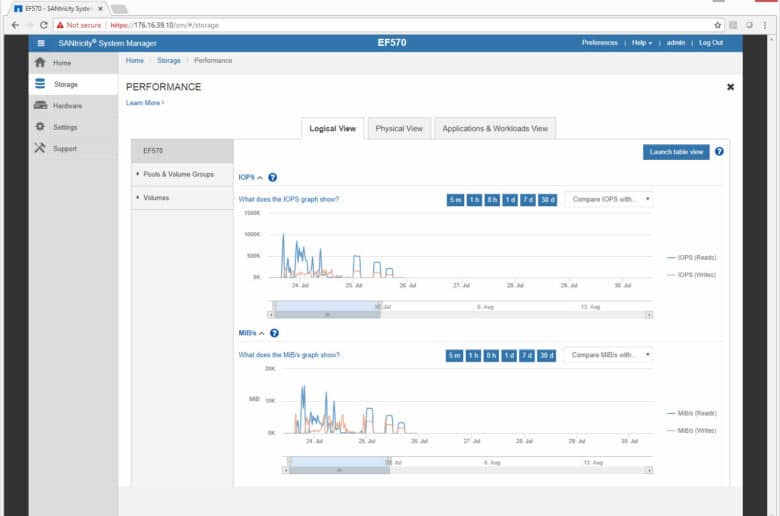This screenshot has width=780, height=516.
Task: Click help icon beside MiB/s heading
Action: (274, 333)
